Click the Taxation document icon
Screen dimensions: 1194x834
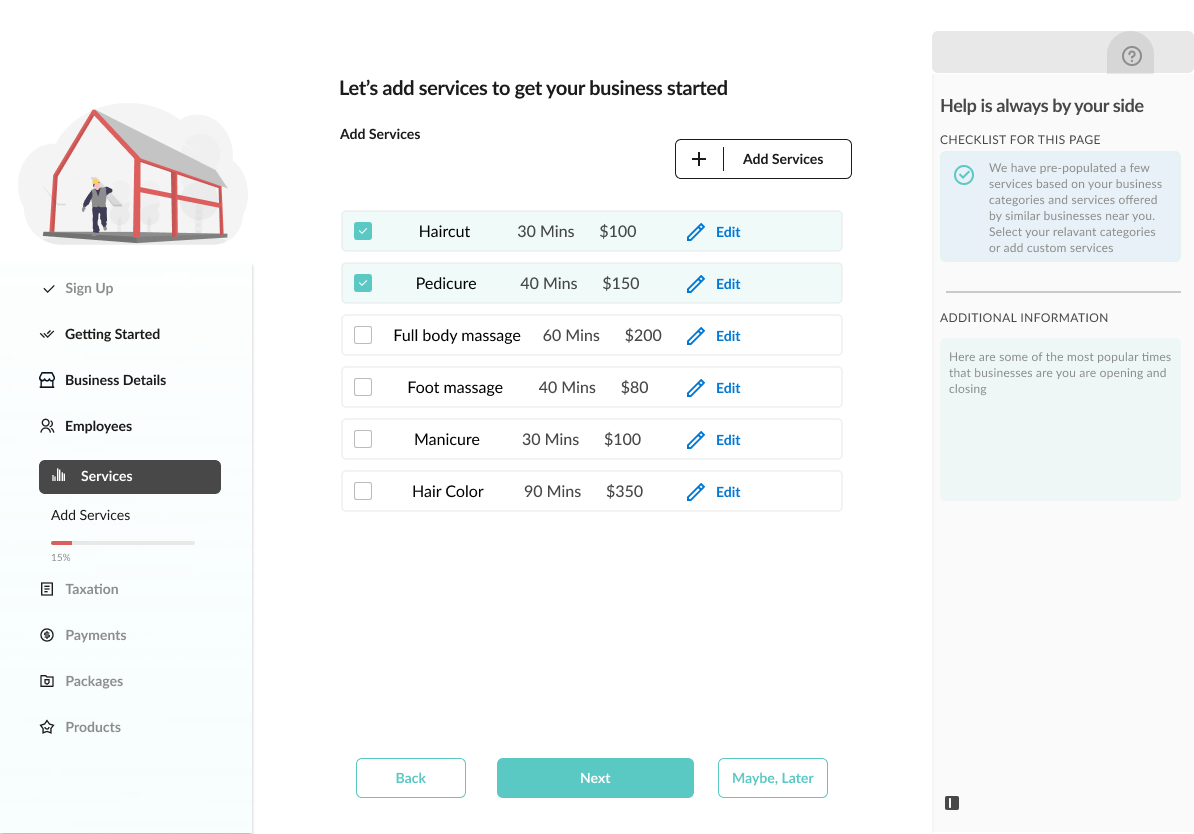tap(47, 589)
